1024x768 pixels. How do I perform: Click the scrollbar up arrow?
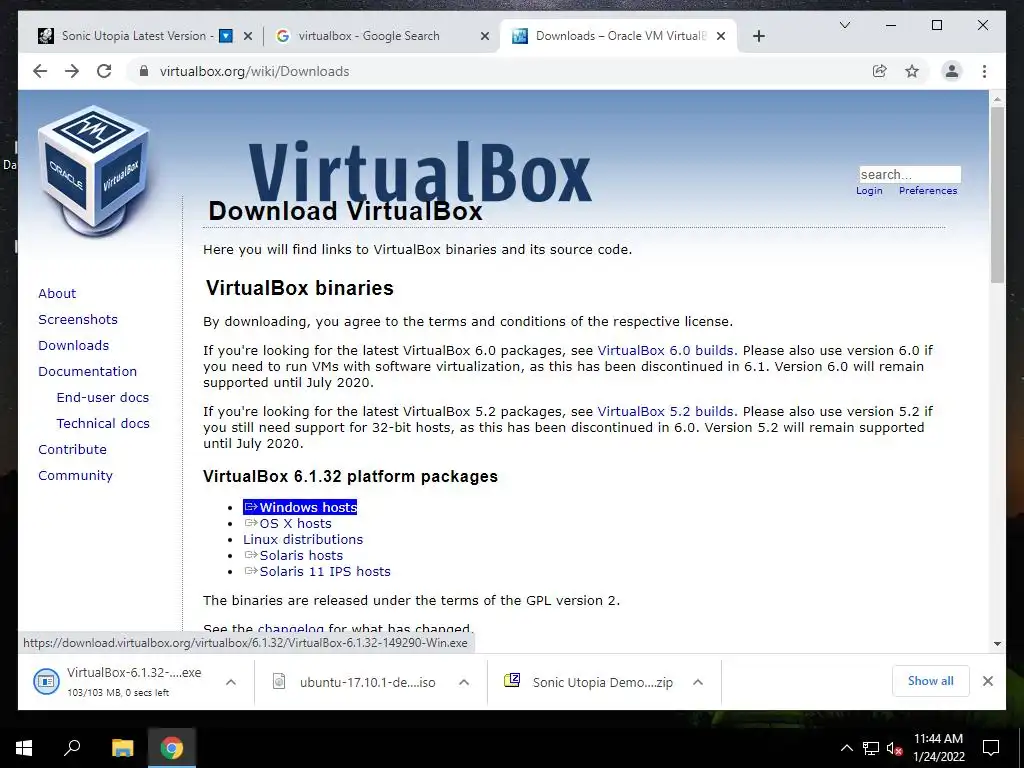tap(997, 99)
